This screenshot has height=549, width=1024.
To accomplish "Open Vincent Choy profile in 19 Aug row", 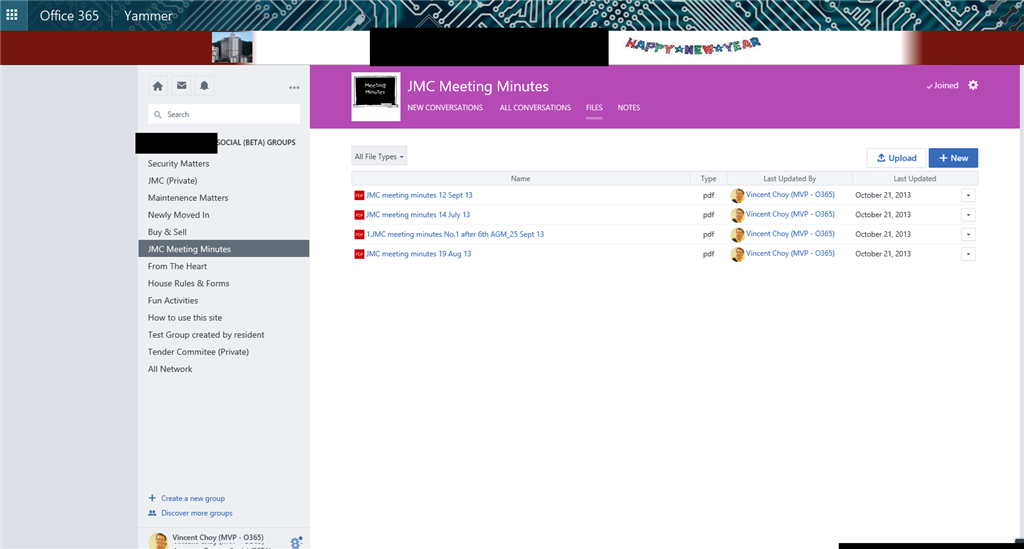I will pos(790,253).
